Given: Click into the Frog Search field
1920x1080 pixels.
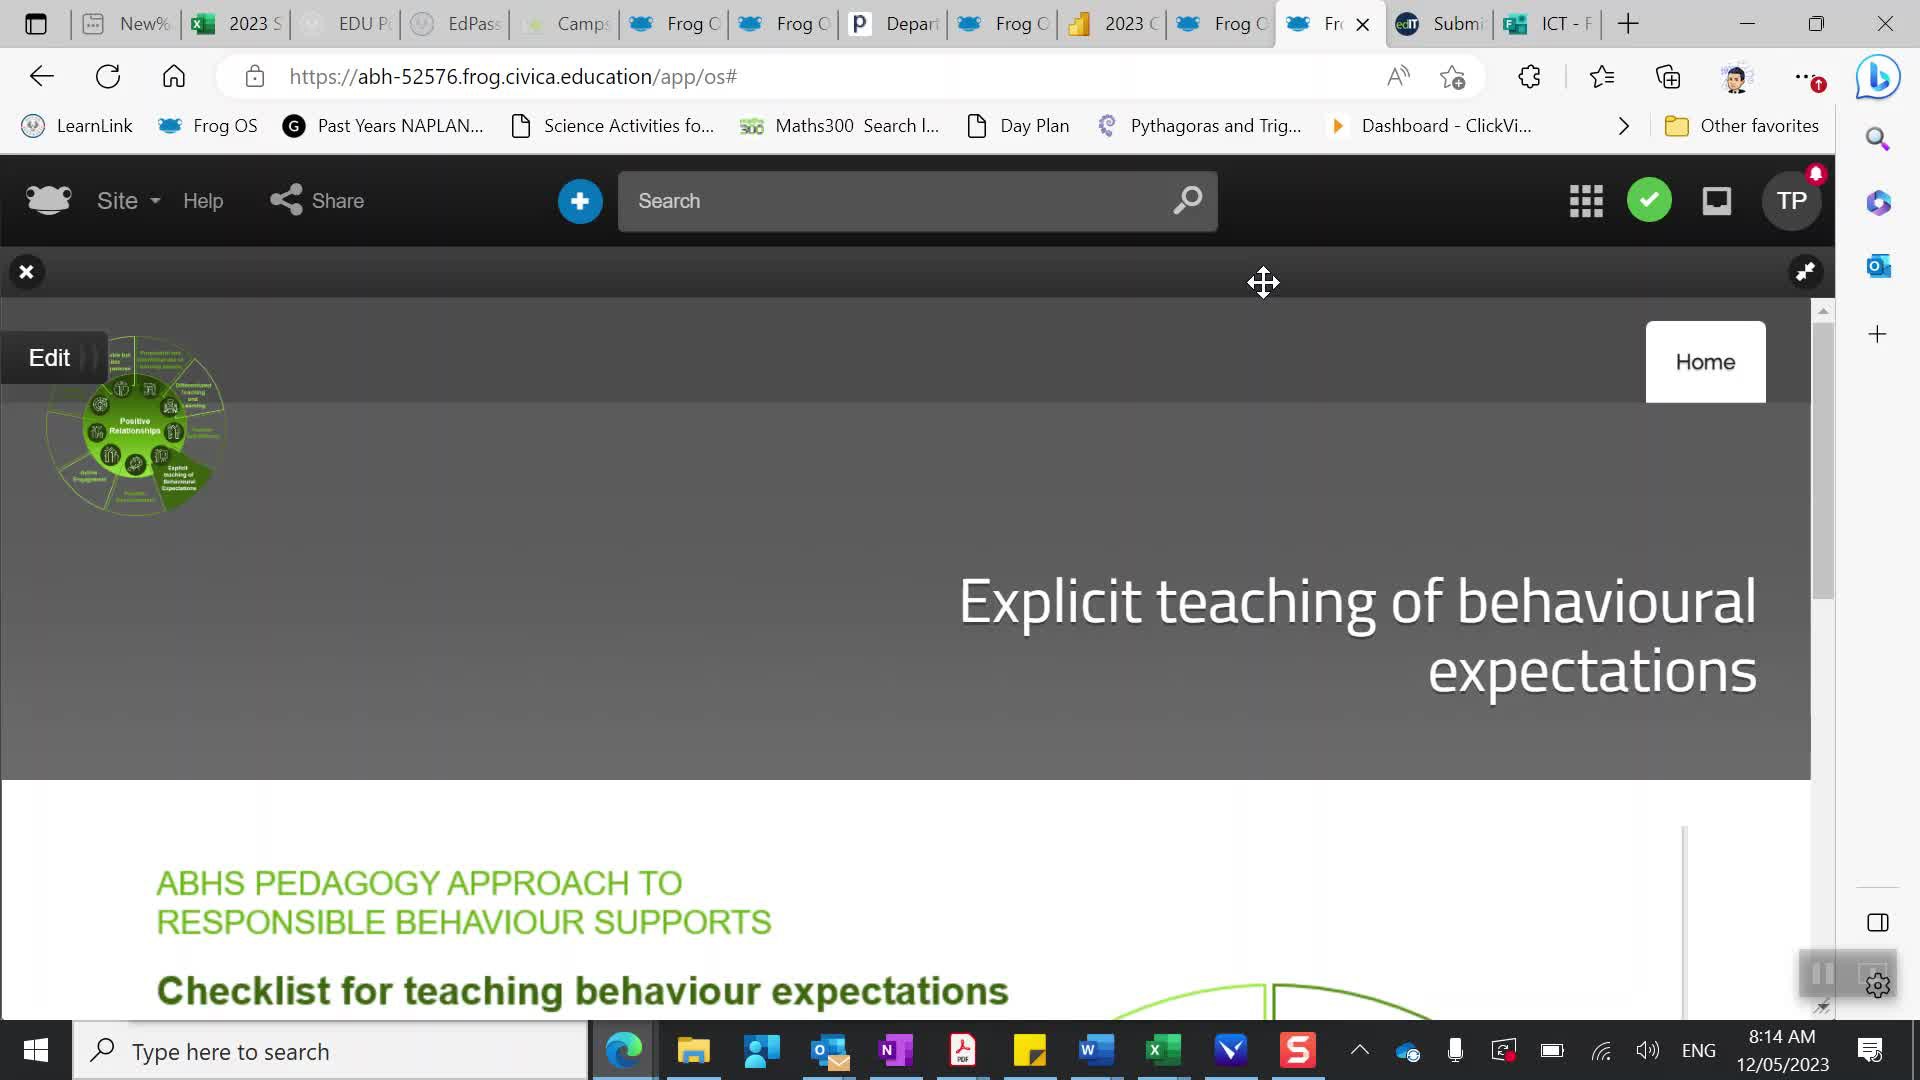Looking at the screenshot, I should click(890, 201).
